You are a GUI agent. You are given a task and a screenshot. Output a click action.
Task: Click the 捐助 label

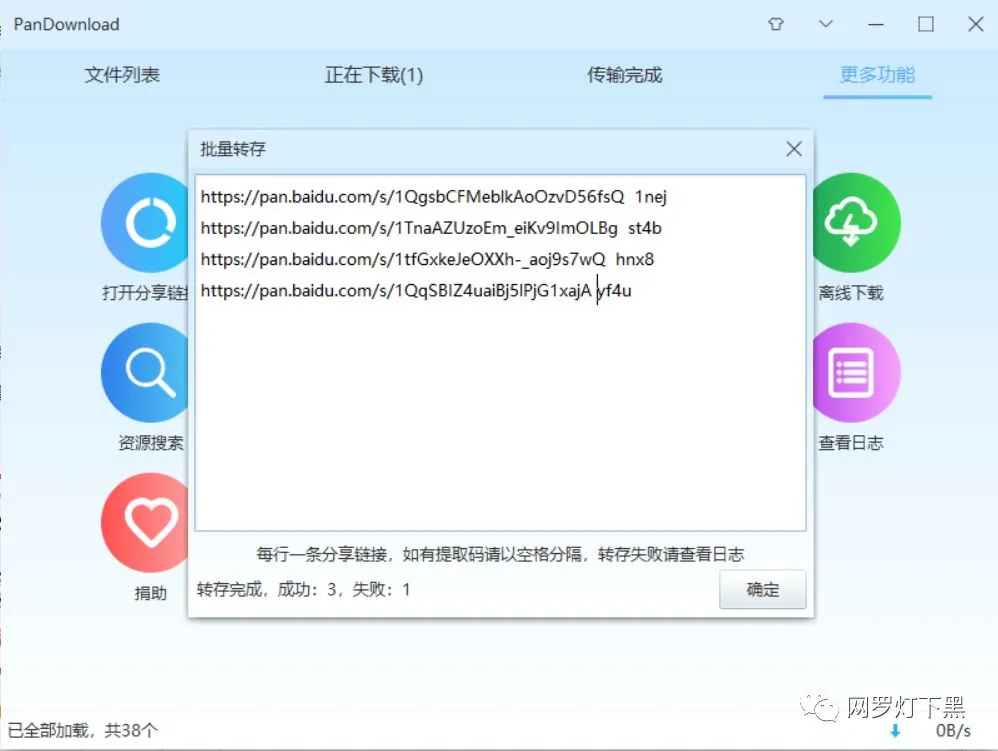pos(151,593)
